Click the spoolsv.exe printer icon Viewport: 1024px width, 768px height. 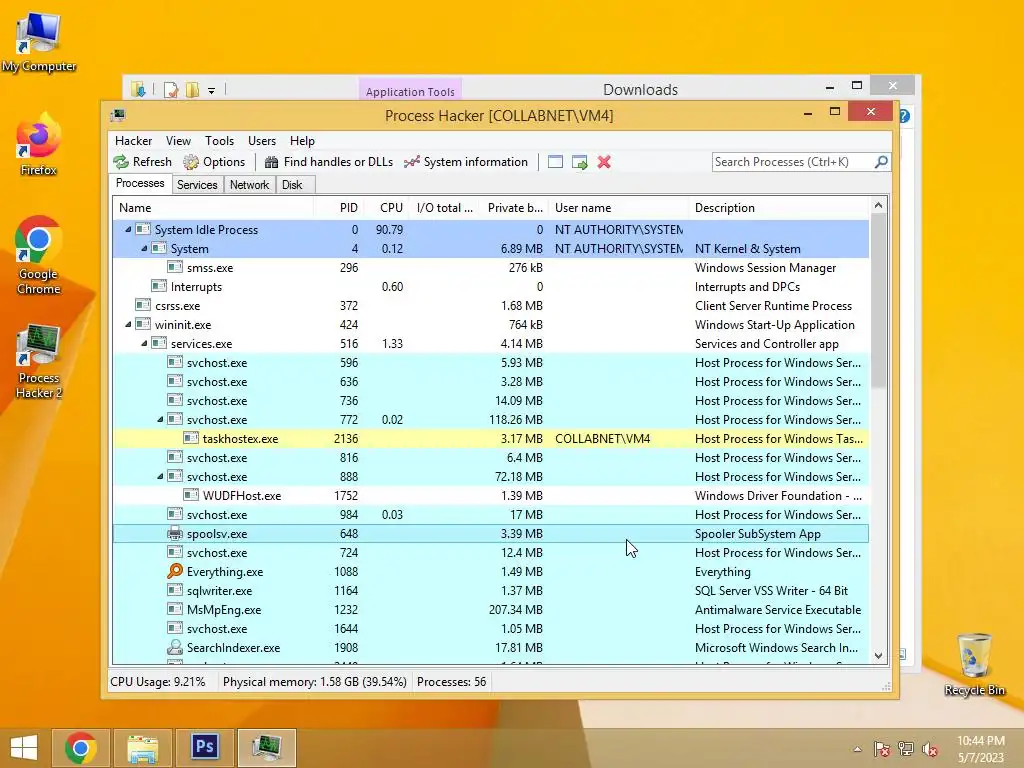click(x=174, y=534)
